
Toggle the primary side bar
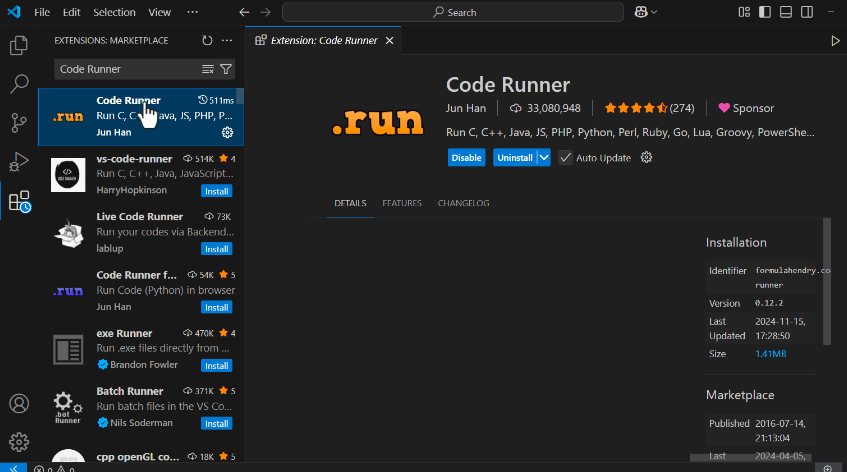click(x=765, y=12)
